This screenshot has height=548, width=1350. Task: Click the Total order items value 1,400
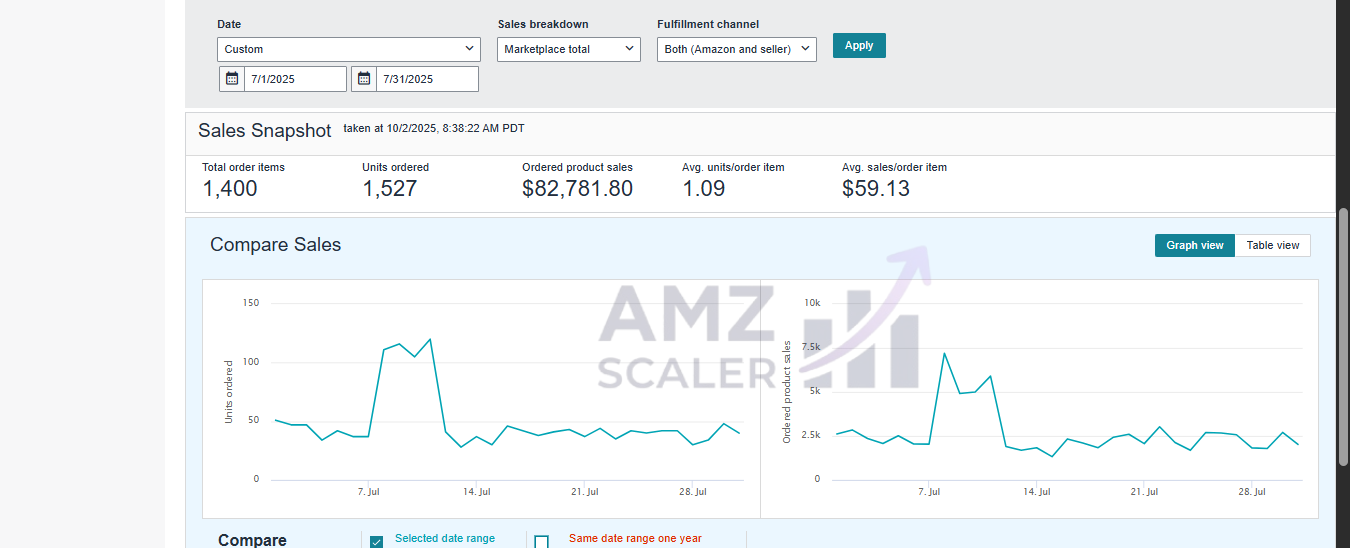click(x=230, y=188)
